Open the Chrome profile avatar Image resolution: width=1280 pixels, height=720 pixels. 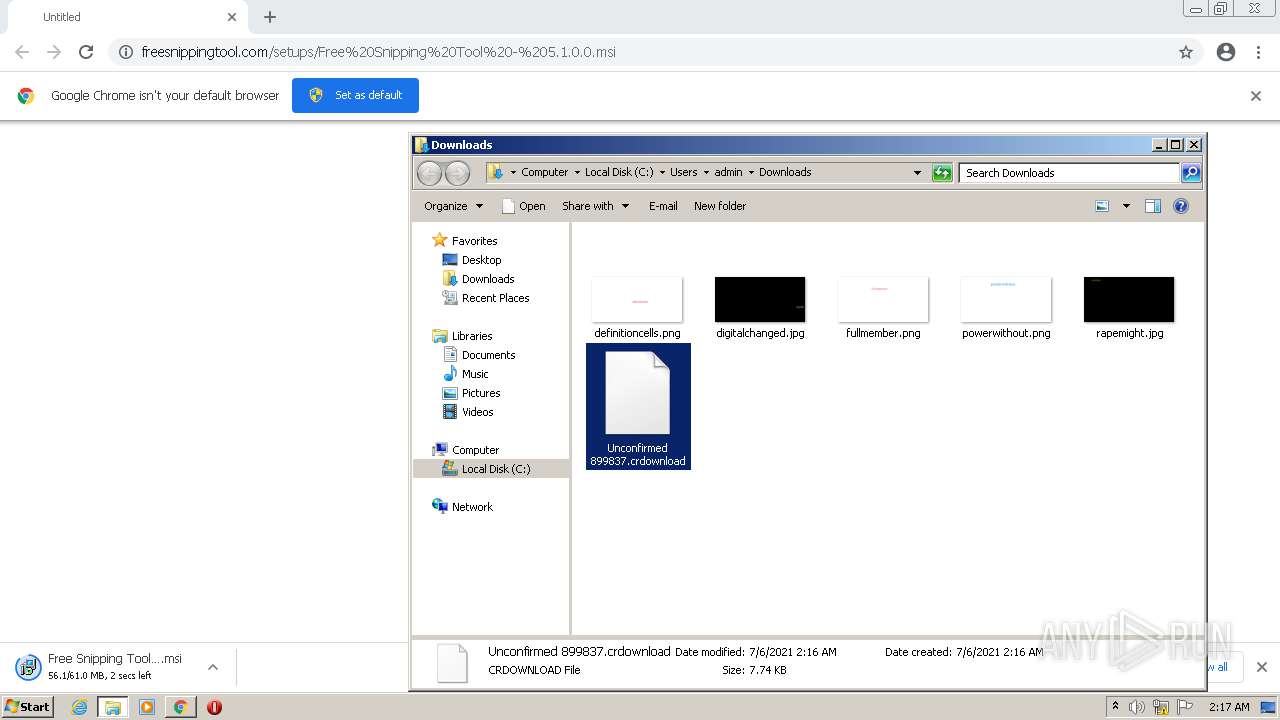coord(1226,52)
